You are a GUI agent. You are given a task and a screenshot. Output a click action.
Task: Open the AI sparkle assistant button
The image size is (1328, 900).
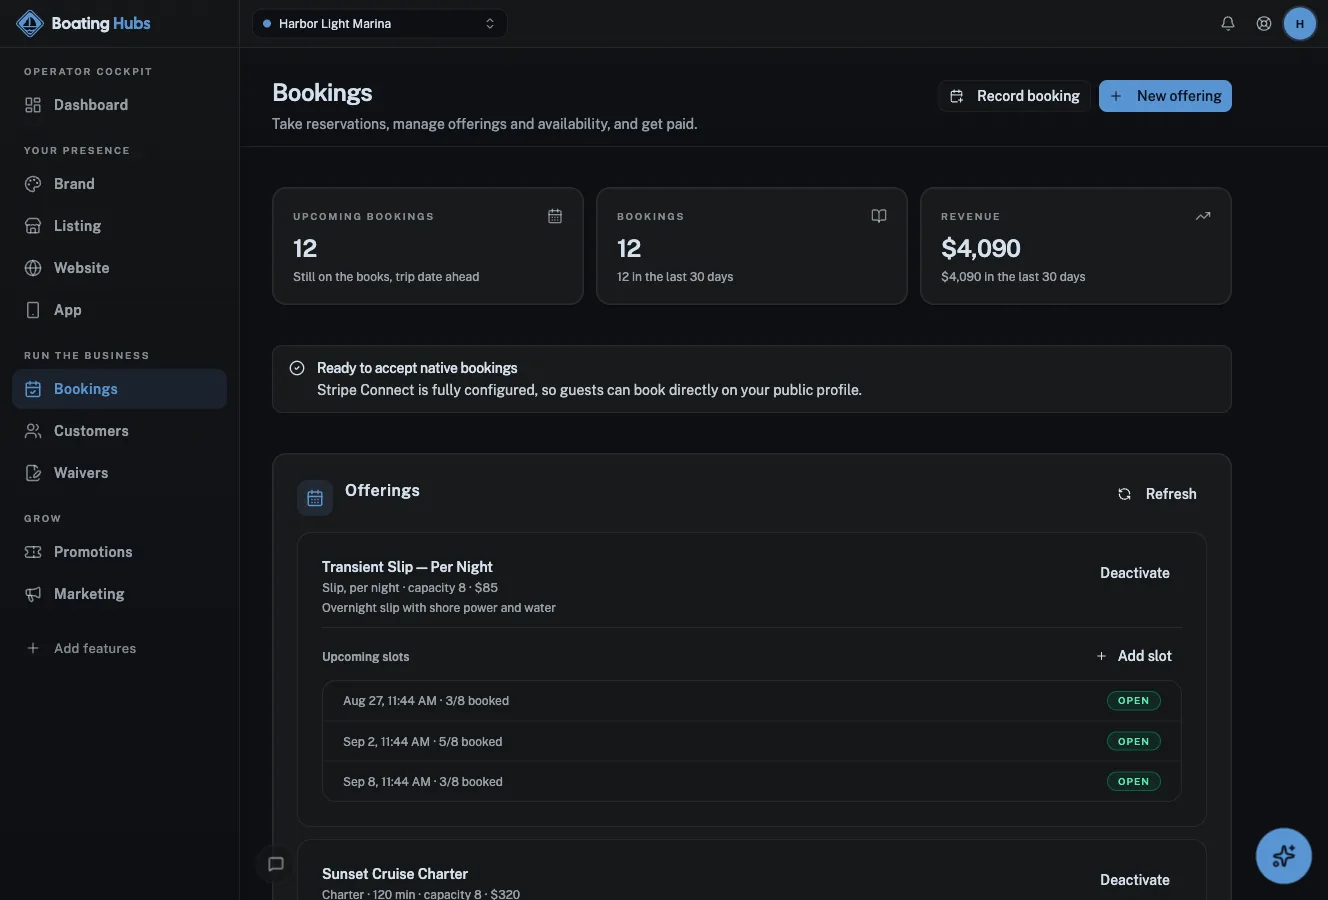coord(1284,856)
